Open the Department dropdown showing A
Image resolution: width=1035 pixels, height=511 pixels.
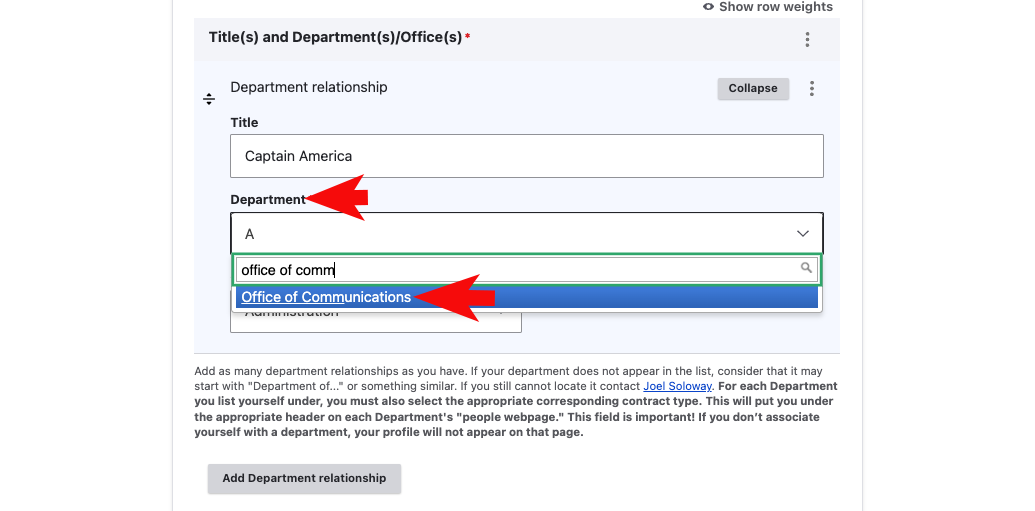(527, 234)
